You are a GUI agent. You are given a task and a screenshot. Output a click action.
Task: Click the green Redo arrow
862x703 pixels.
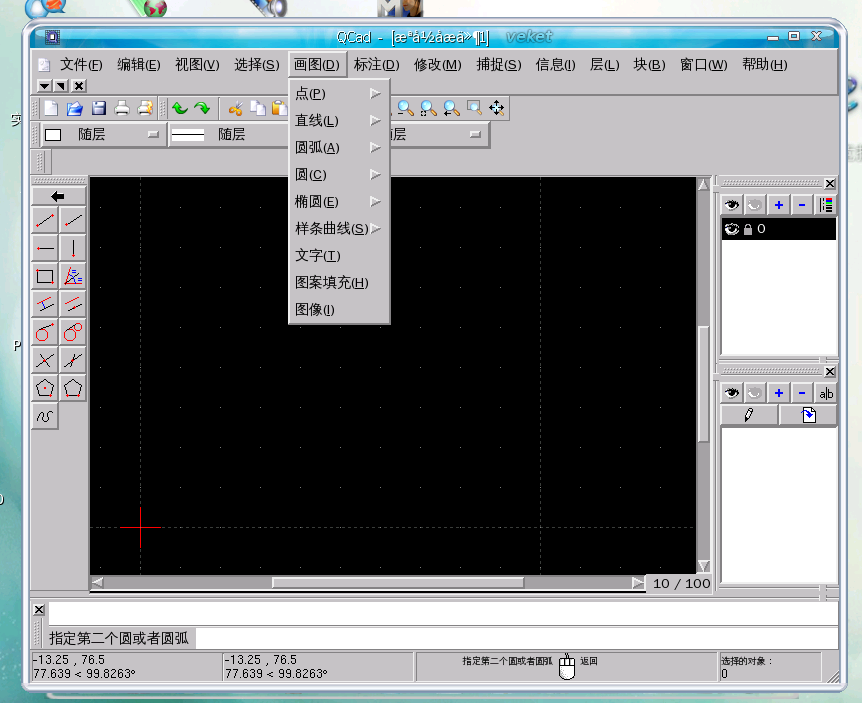click(202, 108)
